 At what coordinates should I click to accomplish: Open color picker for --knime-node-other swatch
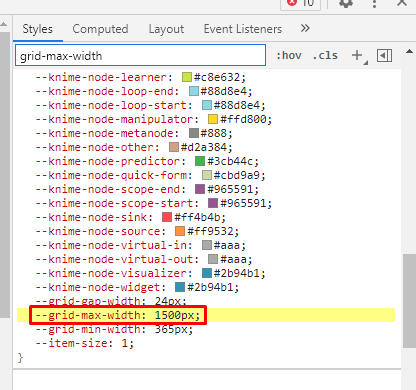[x=174, y=147]
